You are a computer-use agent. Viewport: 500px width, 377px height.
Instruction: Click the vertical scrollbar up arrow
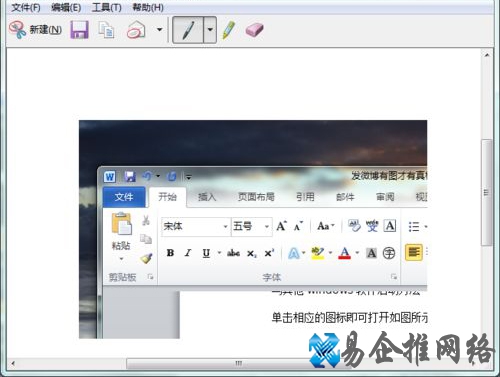point(487,55)
